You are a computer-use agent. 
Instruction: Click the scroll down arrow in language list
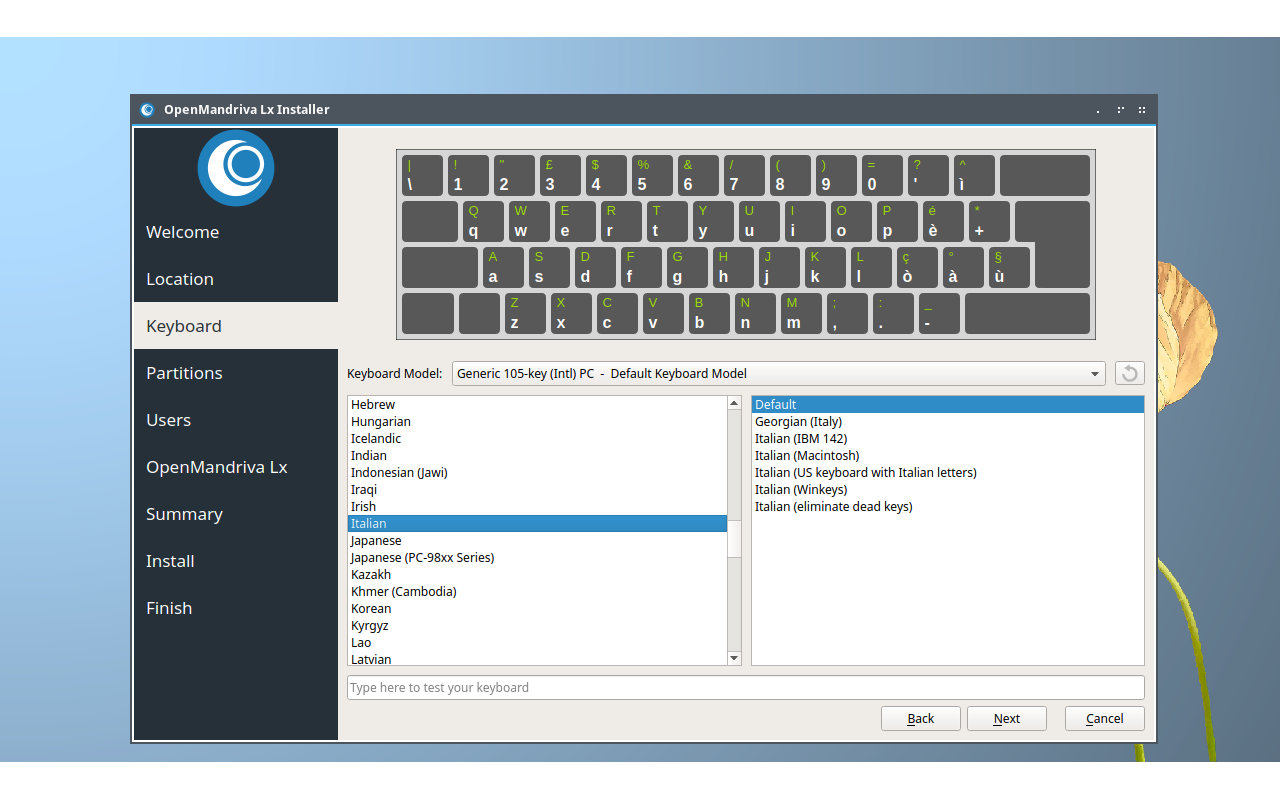click(734, 658)
